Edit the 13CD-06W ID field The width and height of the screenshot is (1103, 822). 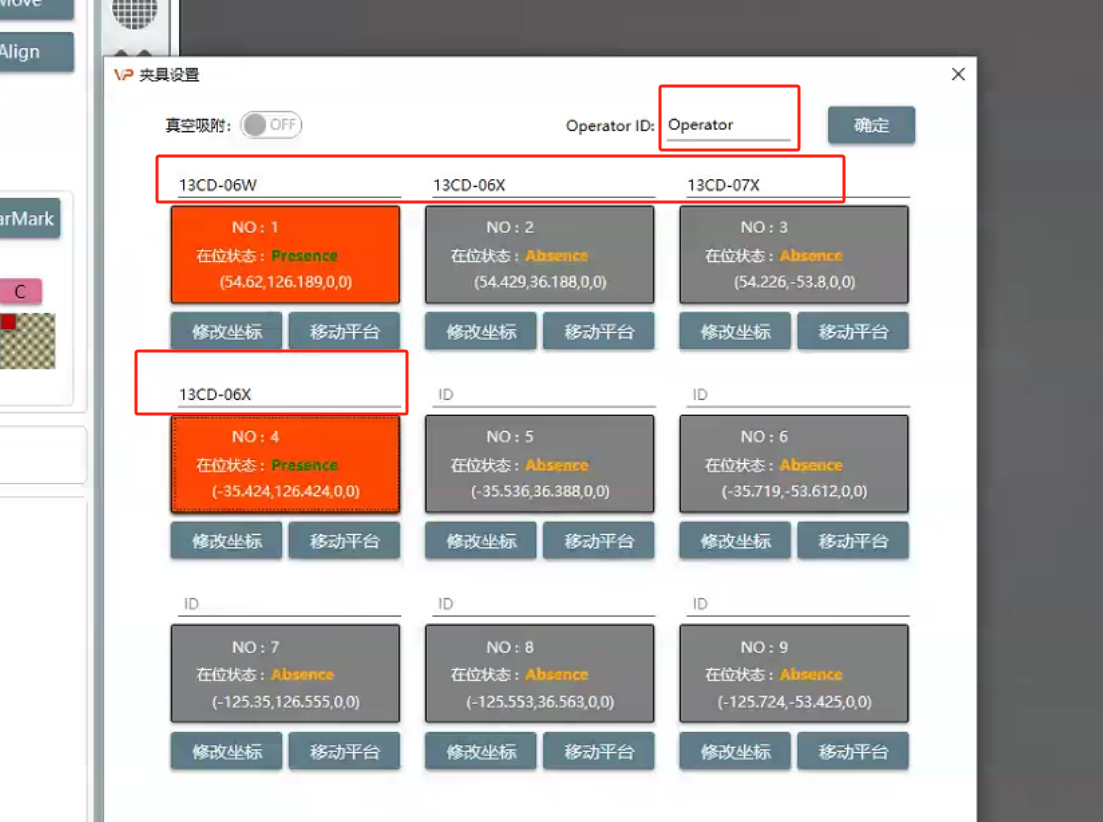[285, 185]
